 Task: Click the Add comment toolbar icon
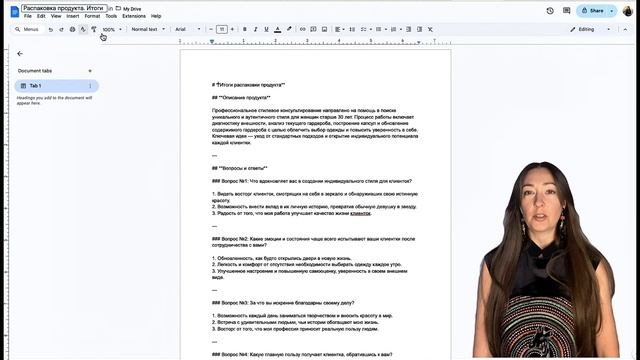[313, 29]
